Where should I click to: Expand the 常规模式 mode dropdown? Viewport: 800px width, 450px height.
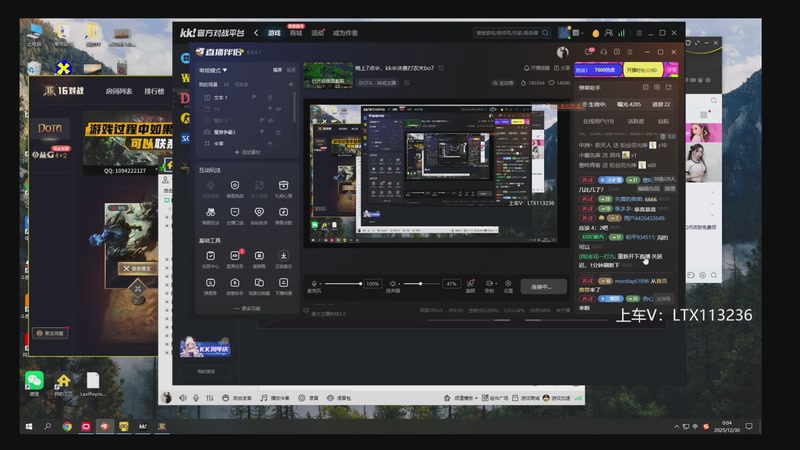pyautogui.click(x=213, y=70)
